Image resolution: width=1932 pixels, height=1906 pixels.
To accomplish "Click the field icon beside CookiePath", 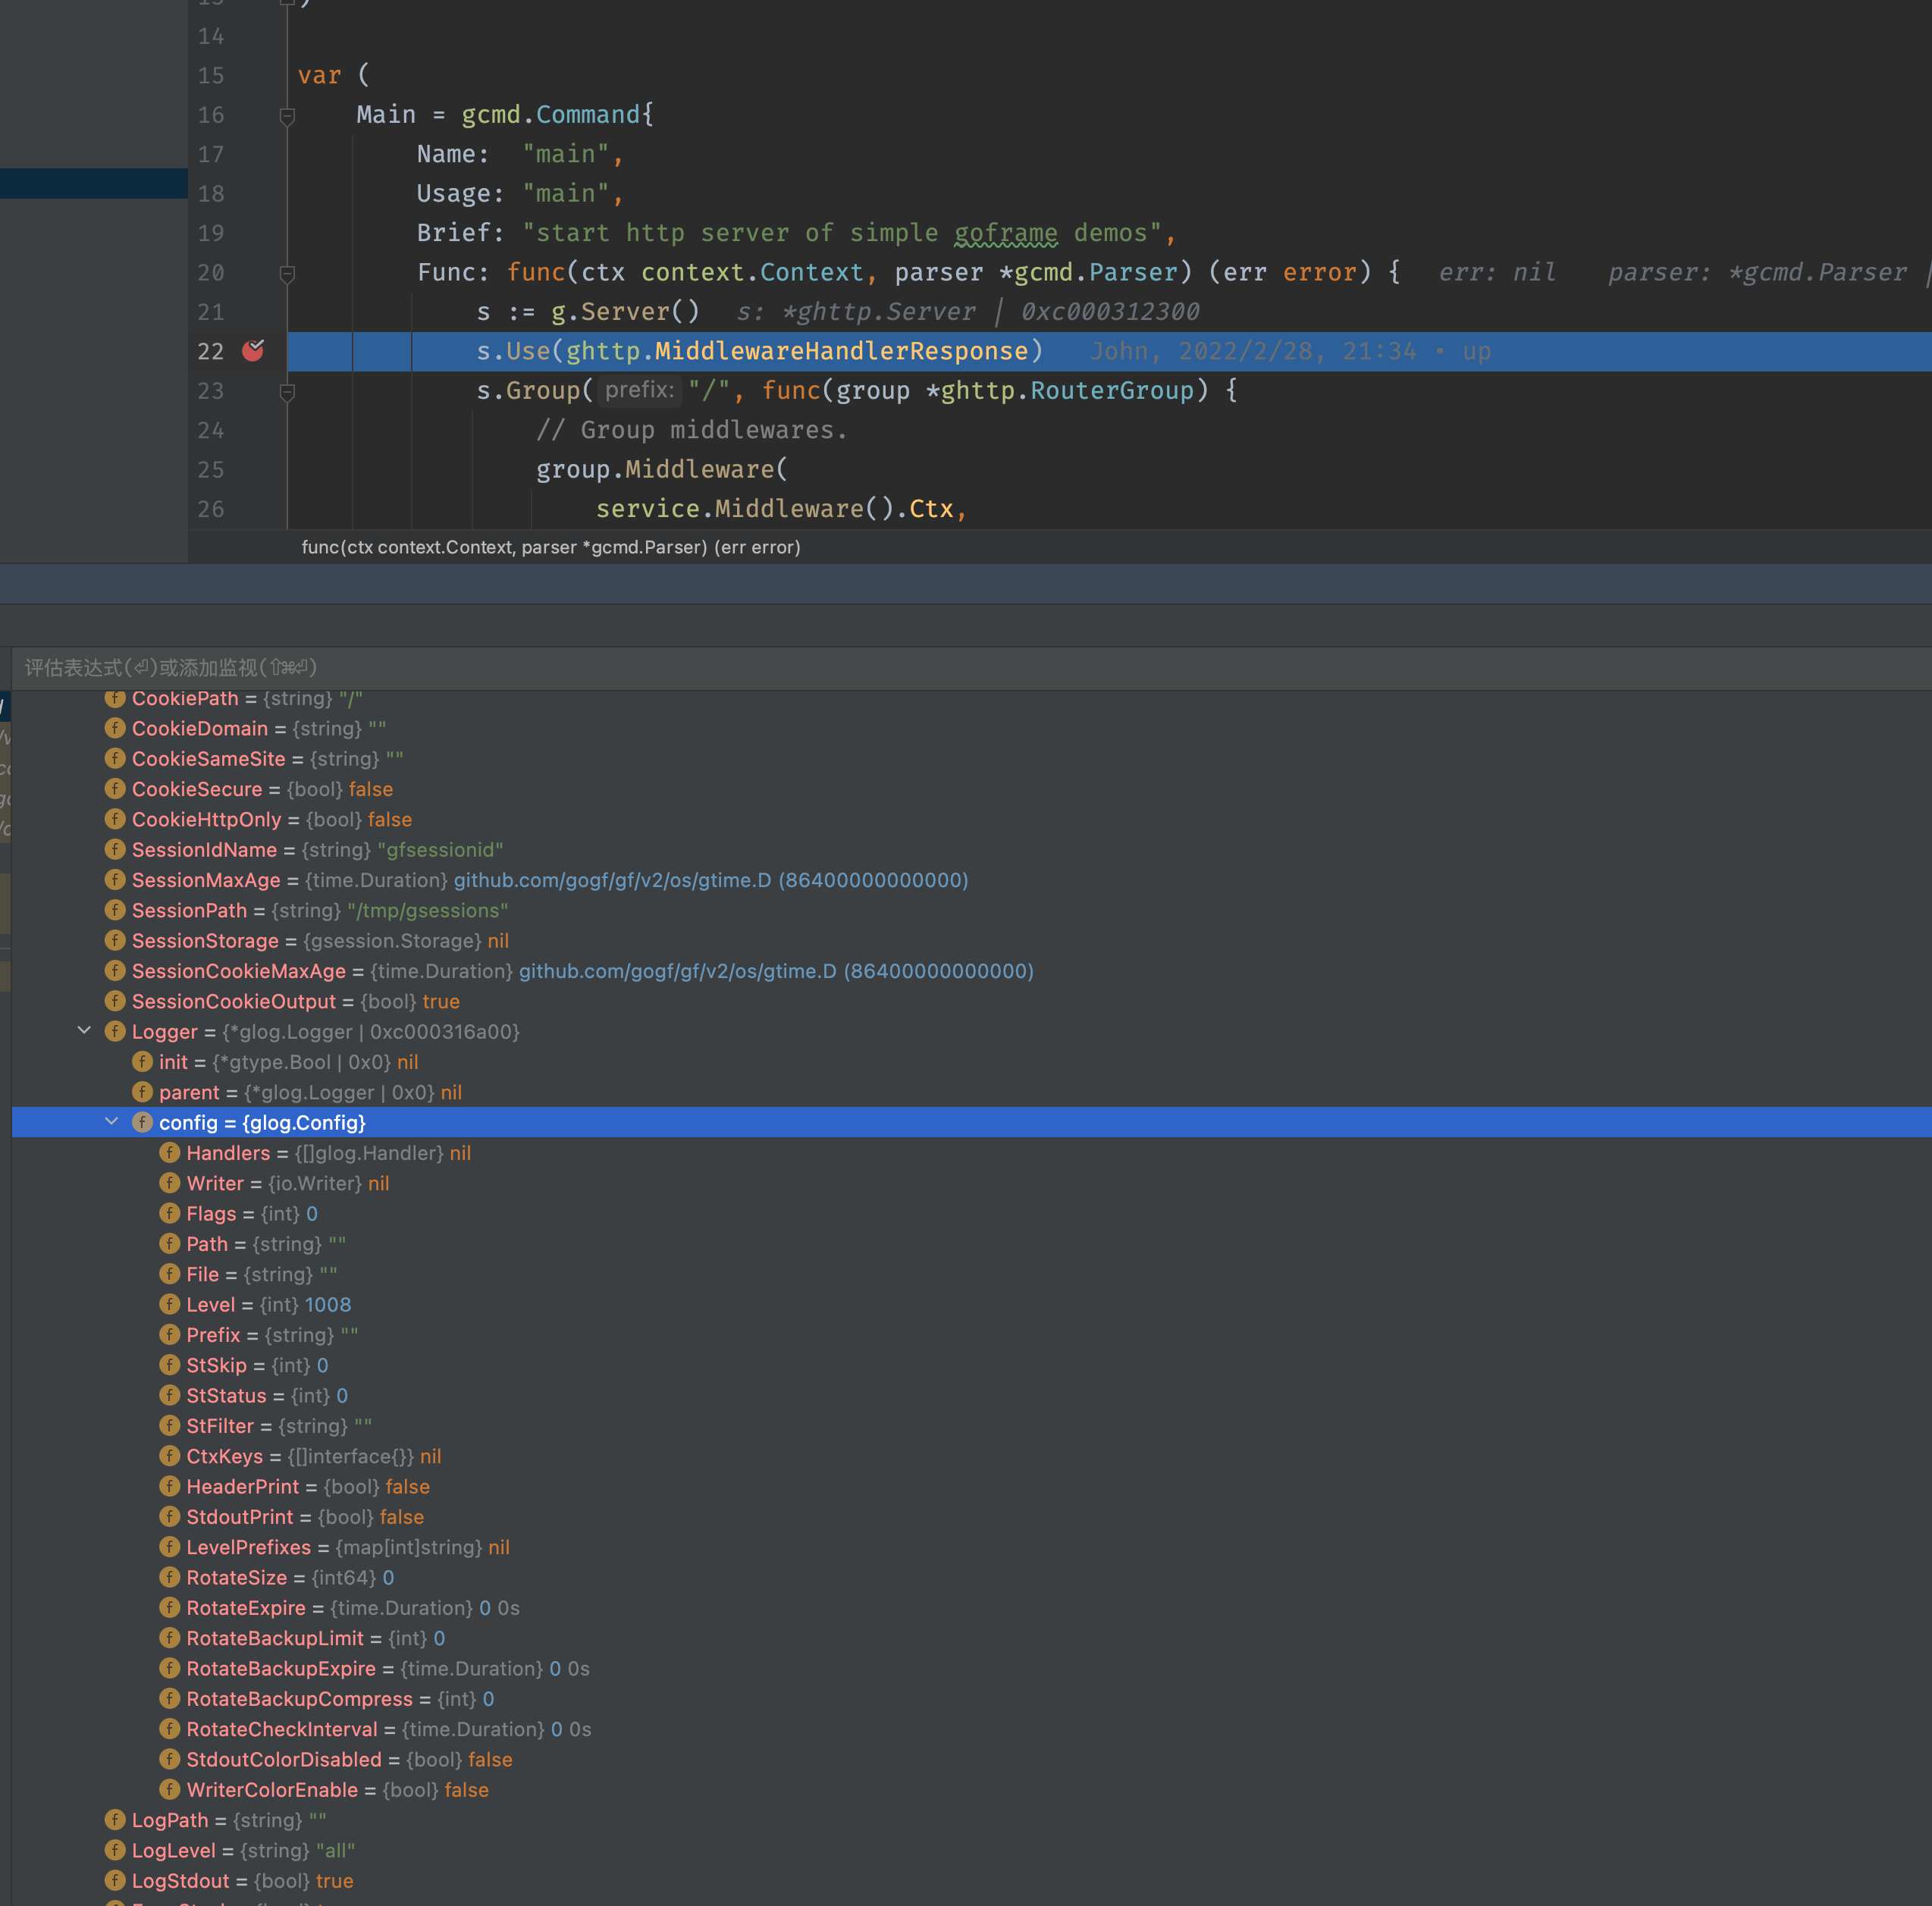I will pos(115,698).
